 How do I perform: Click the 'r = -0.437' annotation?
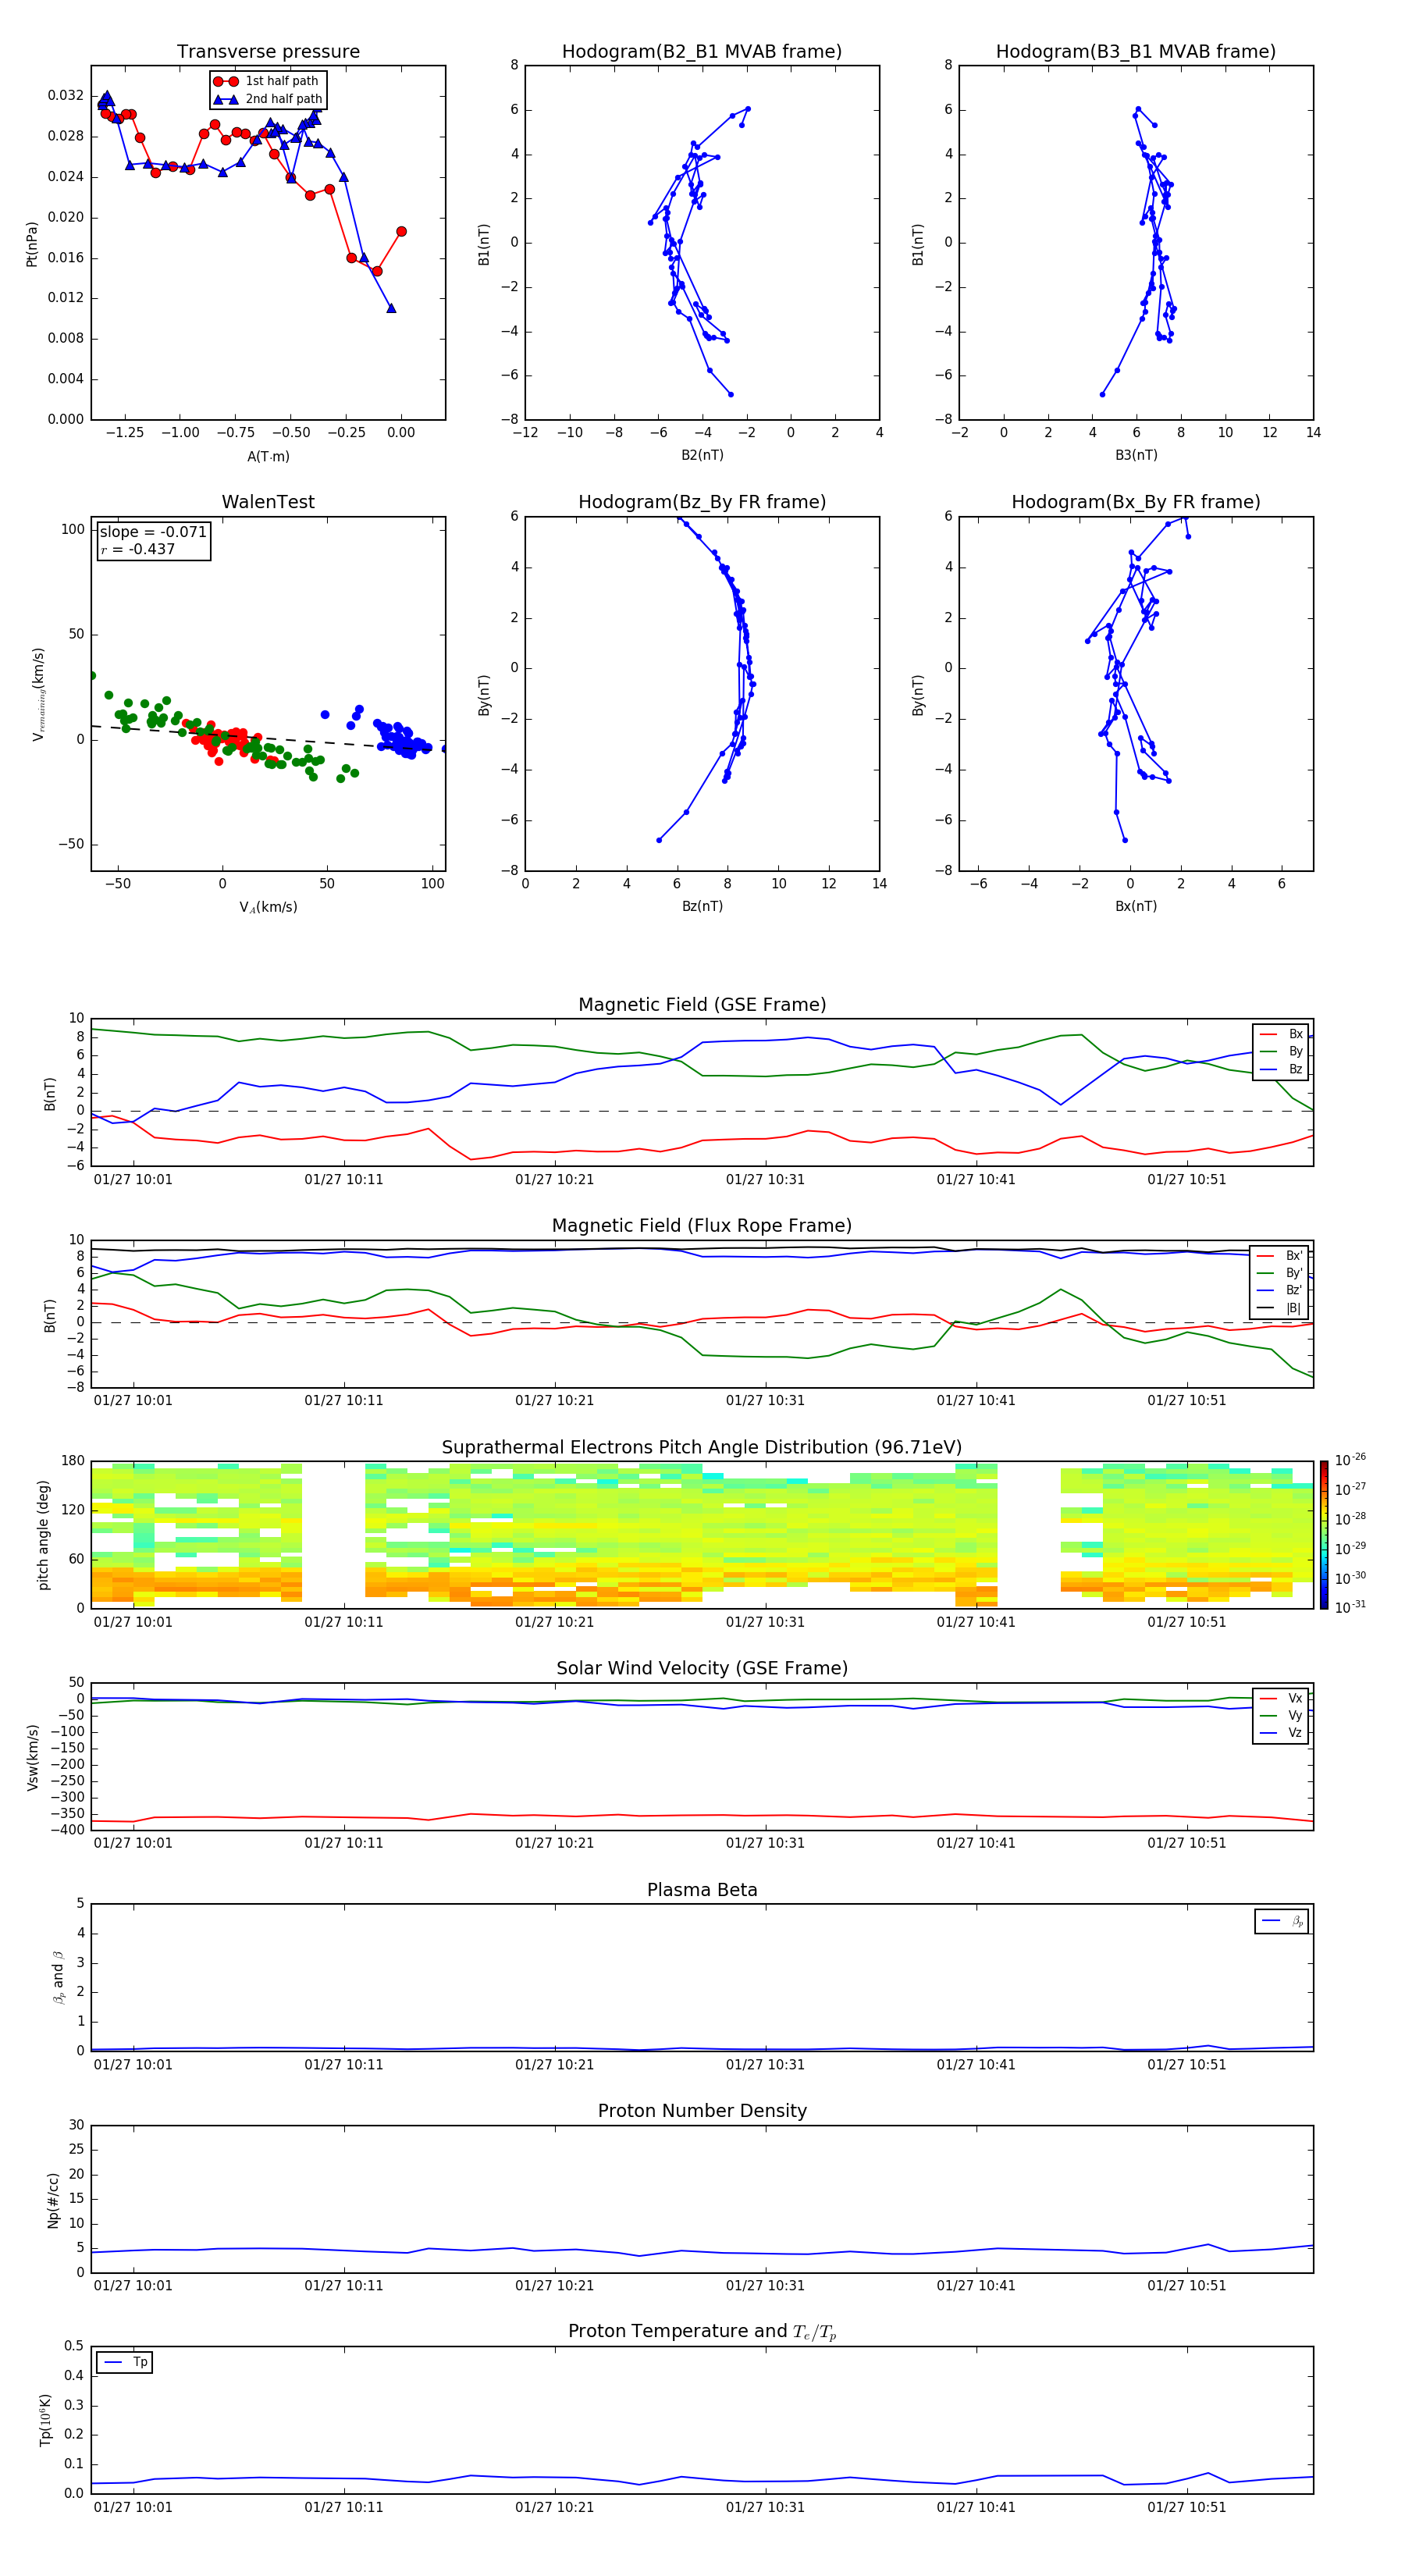pyautogui.click(x=138, y=549)
